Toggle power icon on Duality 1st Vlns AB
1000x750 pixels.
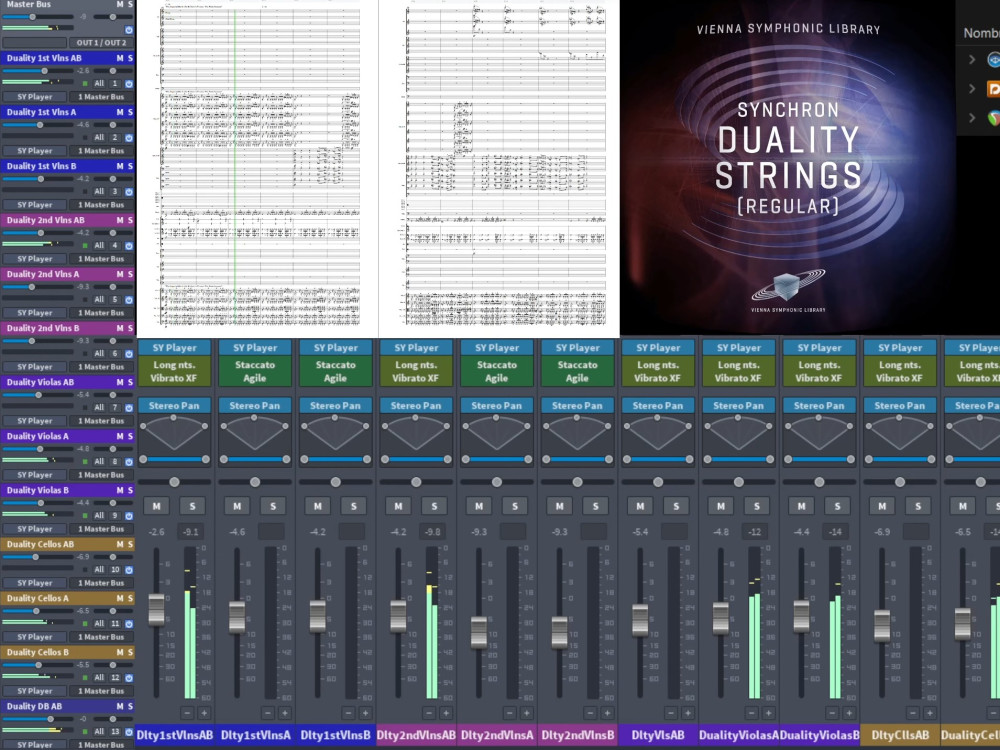click(x=129, y=84)
